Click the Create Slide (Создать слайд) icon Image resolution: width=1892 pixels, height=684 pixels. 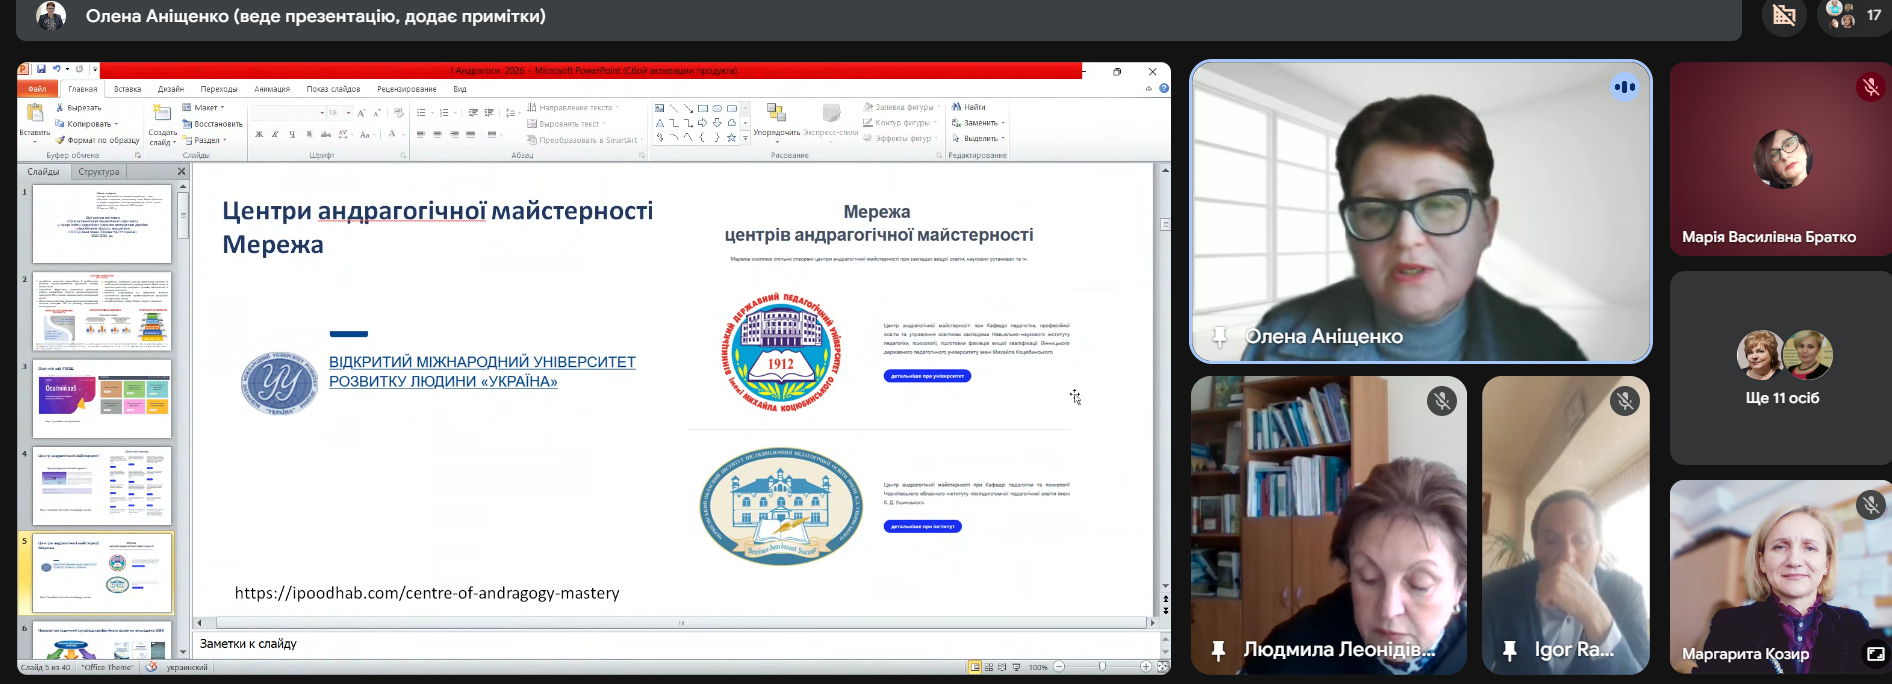click(162, 113)
